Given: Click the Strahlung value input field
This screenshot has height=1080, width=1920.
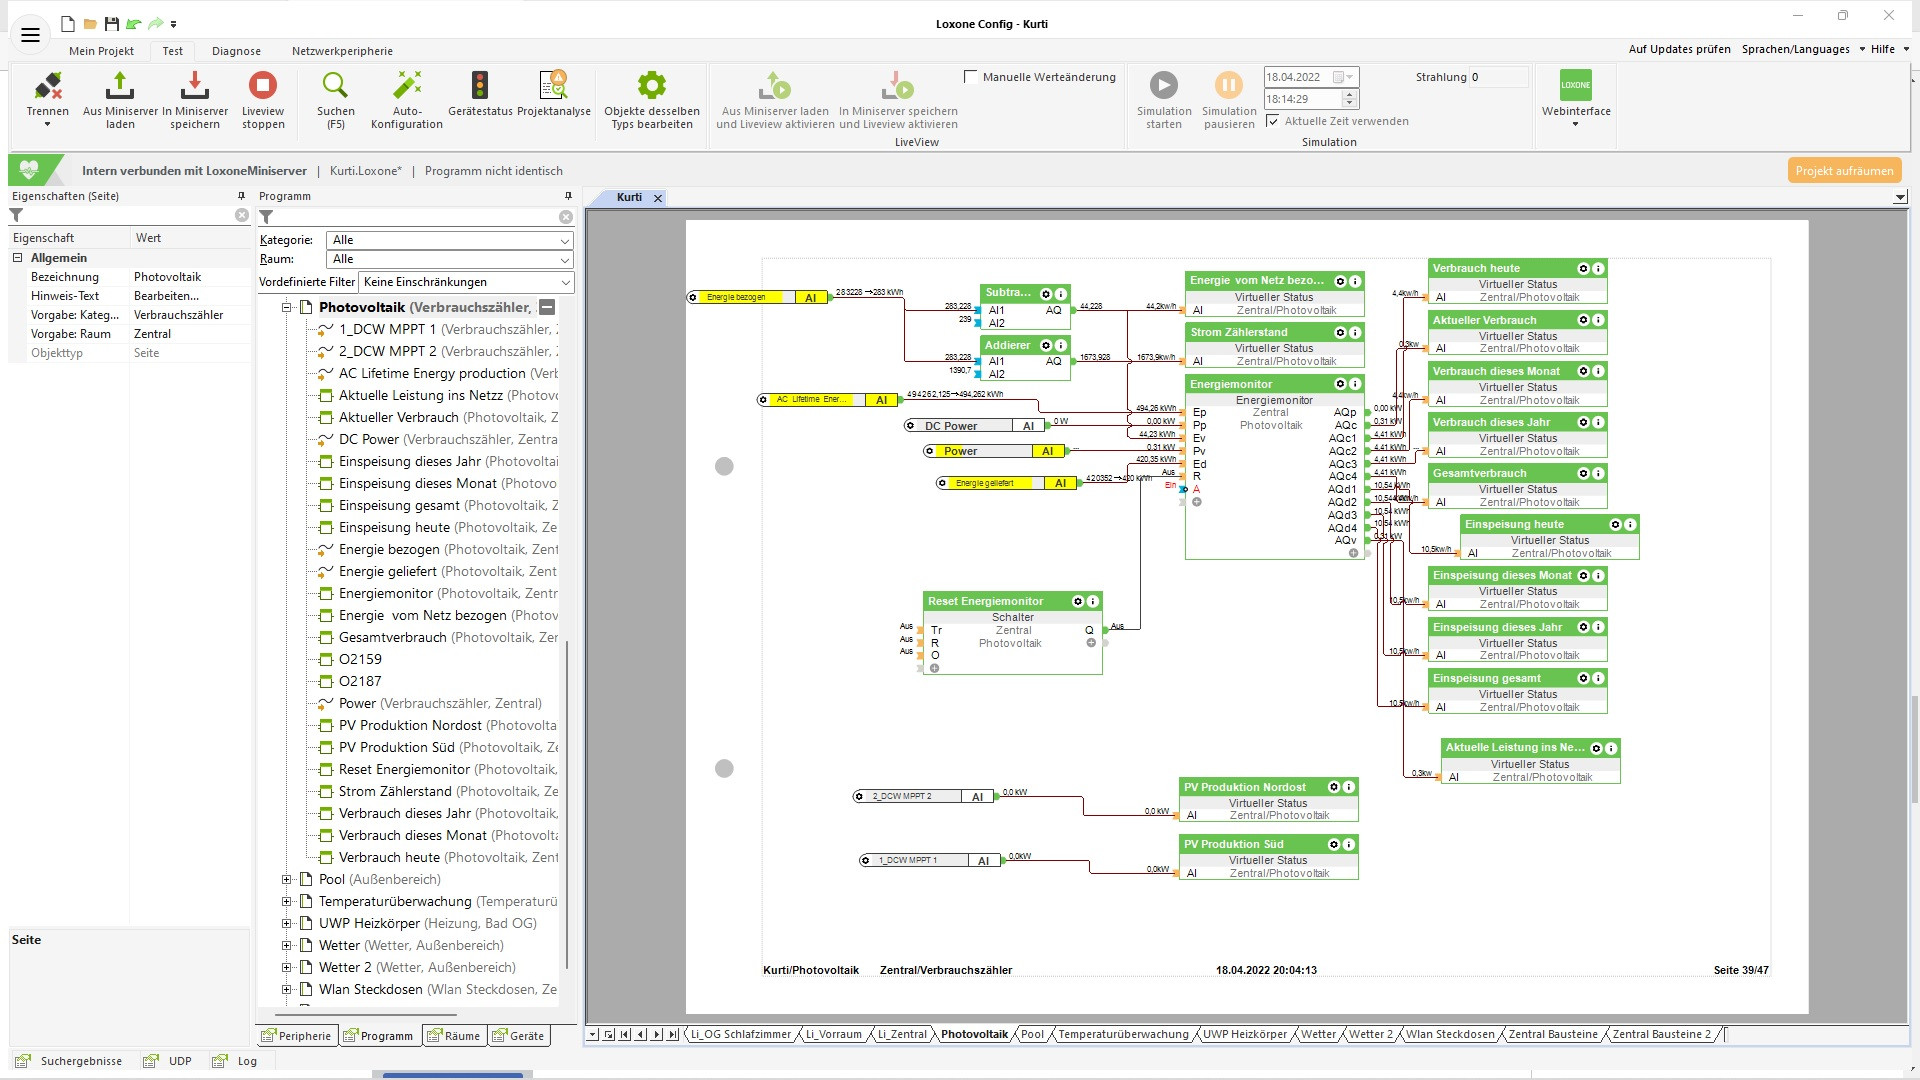Looking at the screenshot, I should tap(1497, 77).
